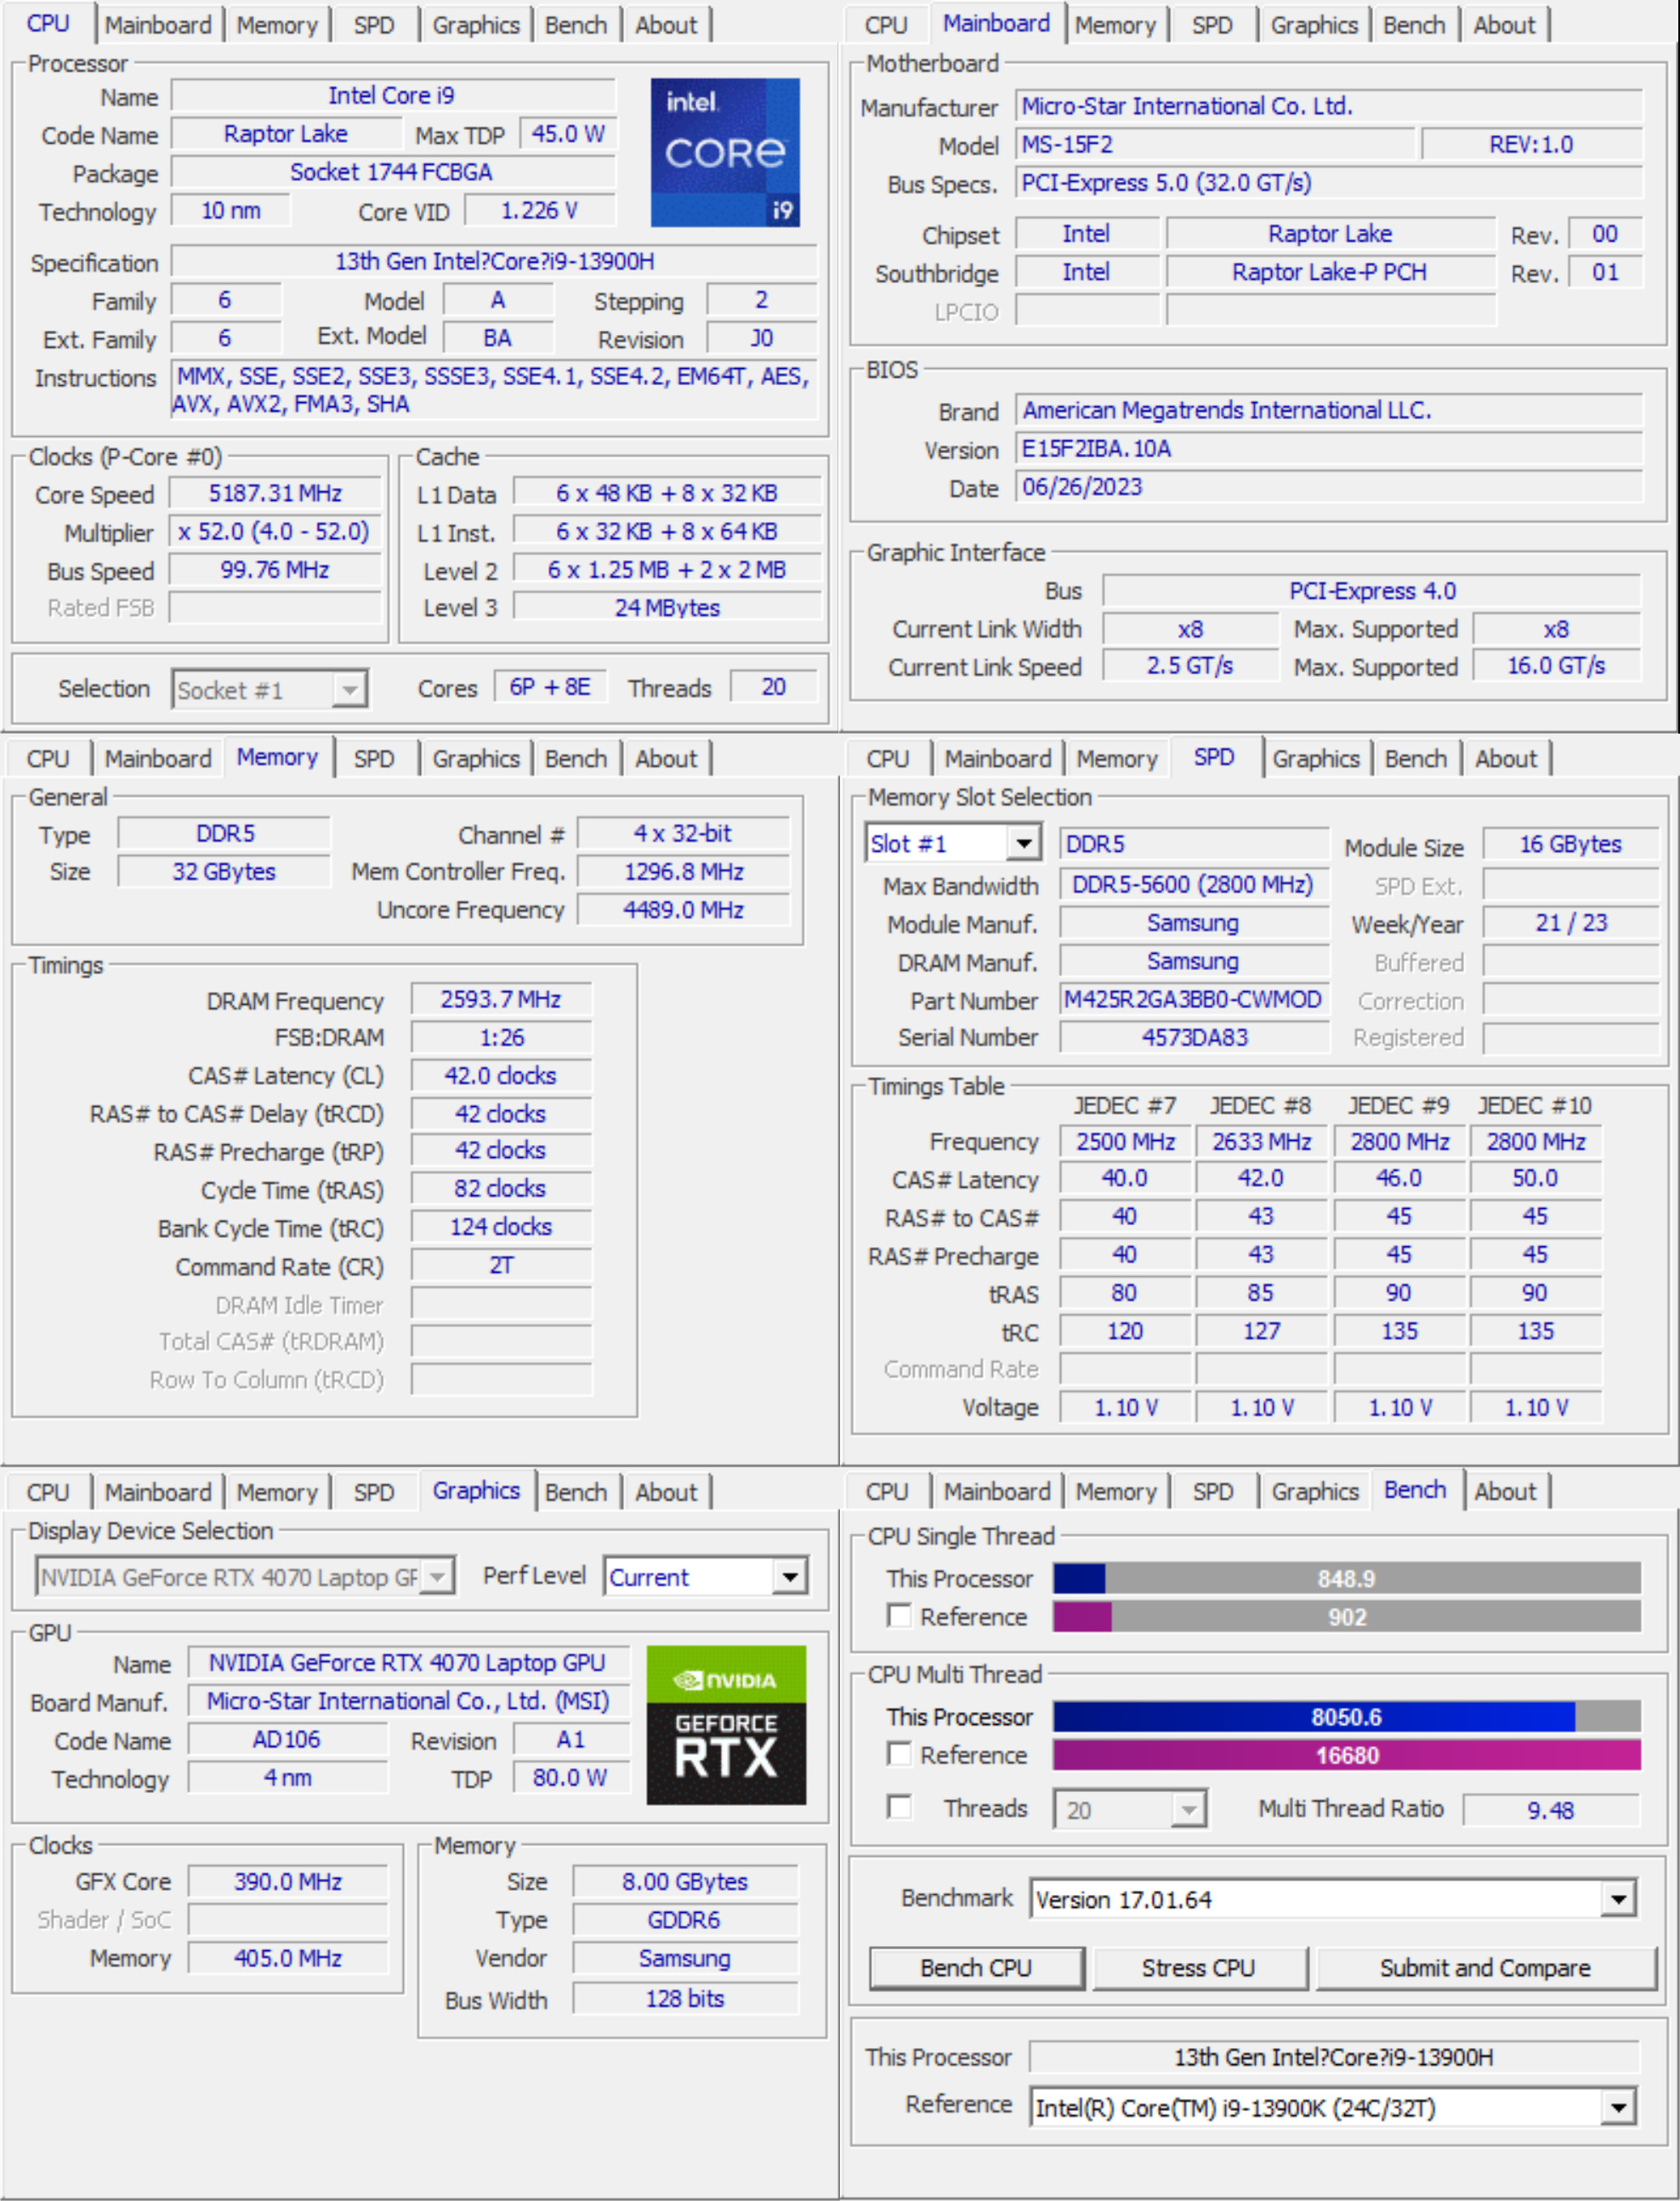Image resolution: width=1680 pixels, height=2201 pixels.
Task: Open the Benchmark Version 17.01.64 dropdown
Action: pyautogui.click(x=1333, y=1898)
